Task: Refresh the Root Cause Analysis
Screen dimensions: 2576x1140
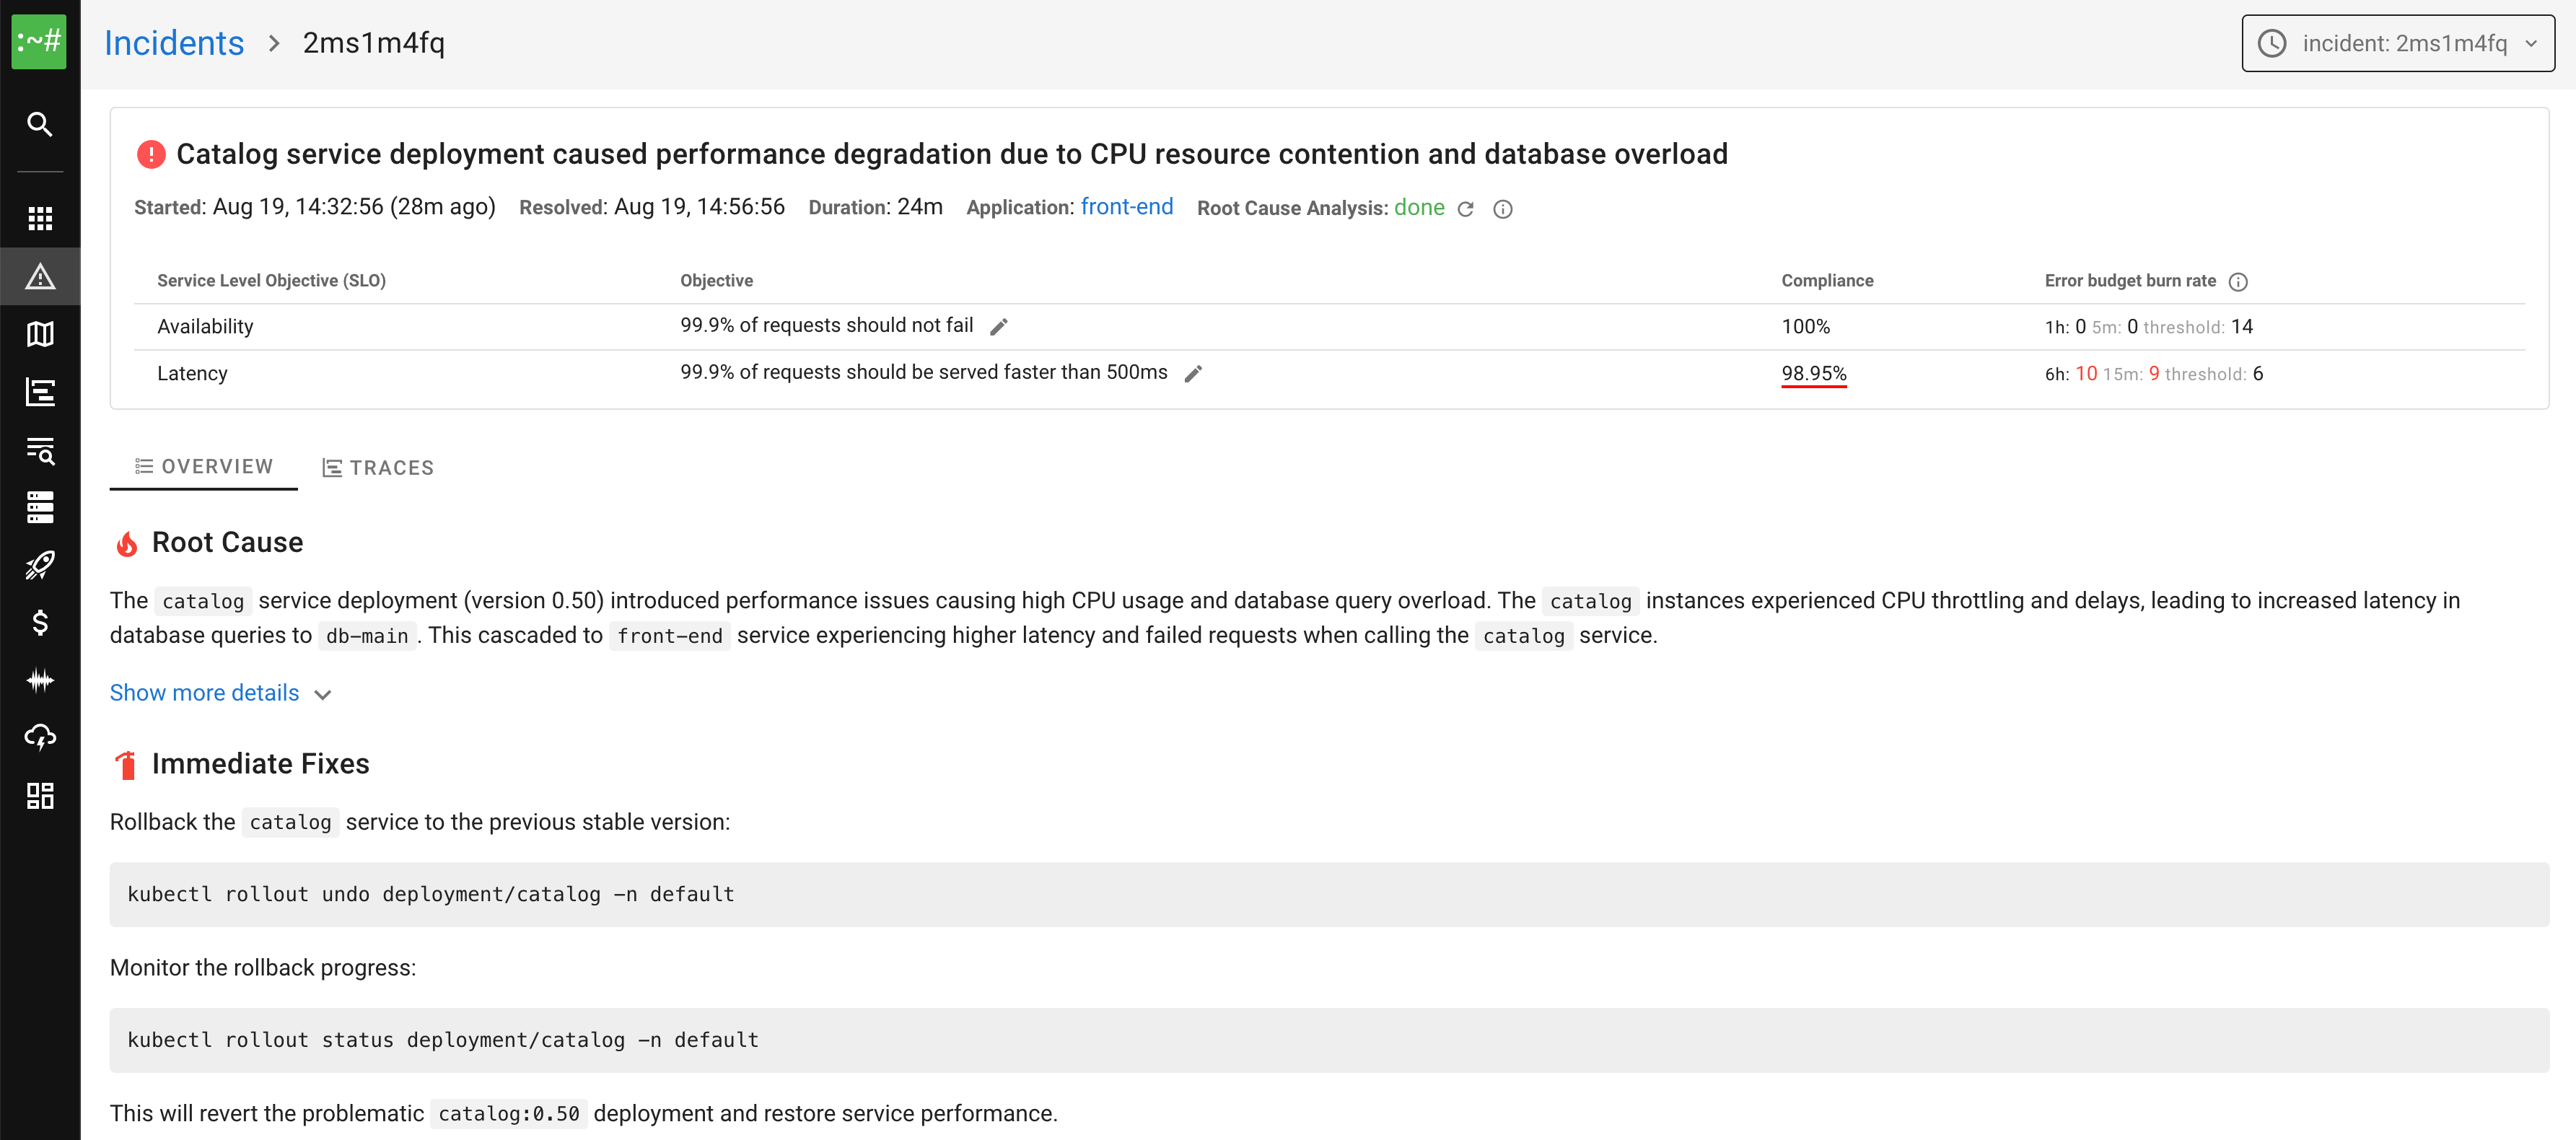Action: (x=1466, y=209)
